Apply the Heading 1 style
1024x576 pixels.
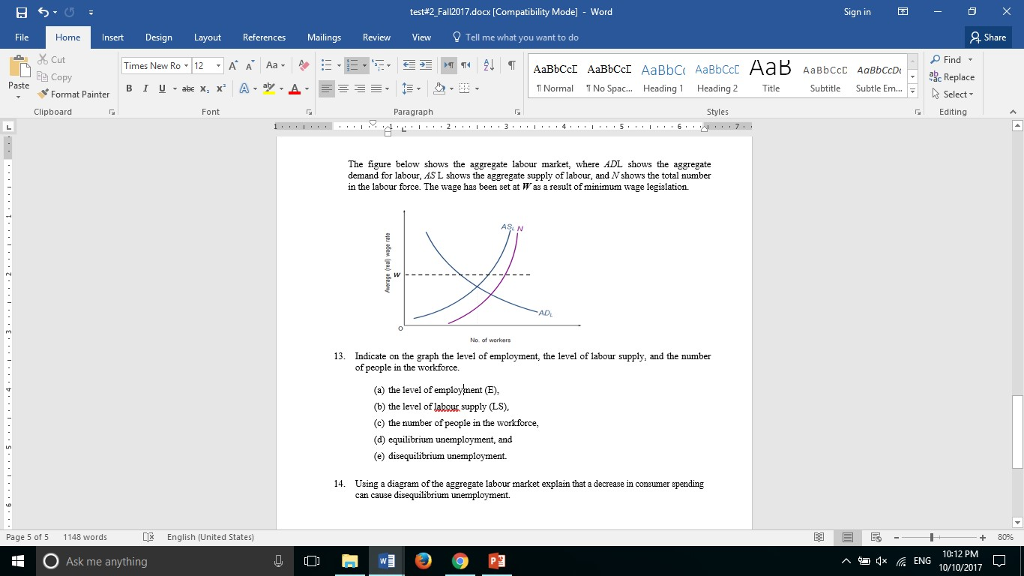[662, 77]
